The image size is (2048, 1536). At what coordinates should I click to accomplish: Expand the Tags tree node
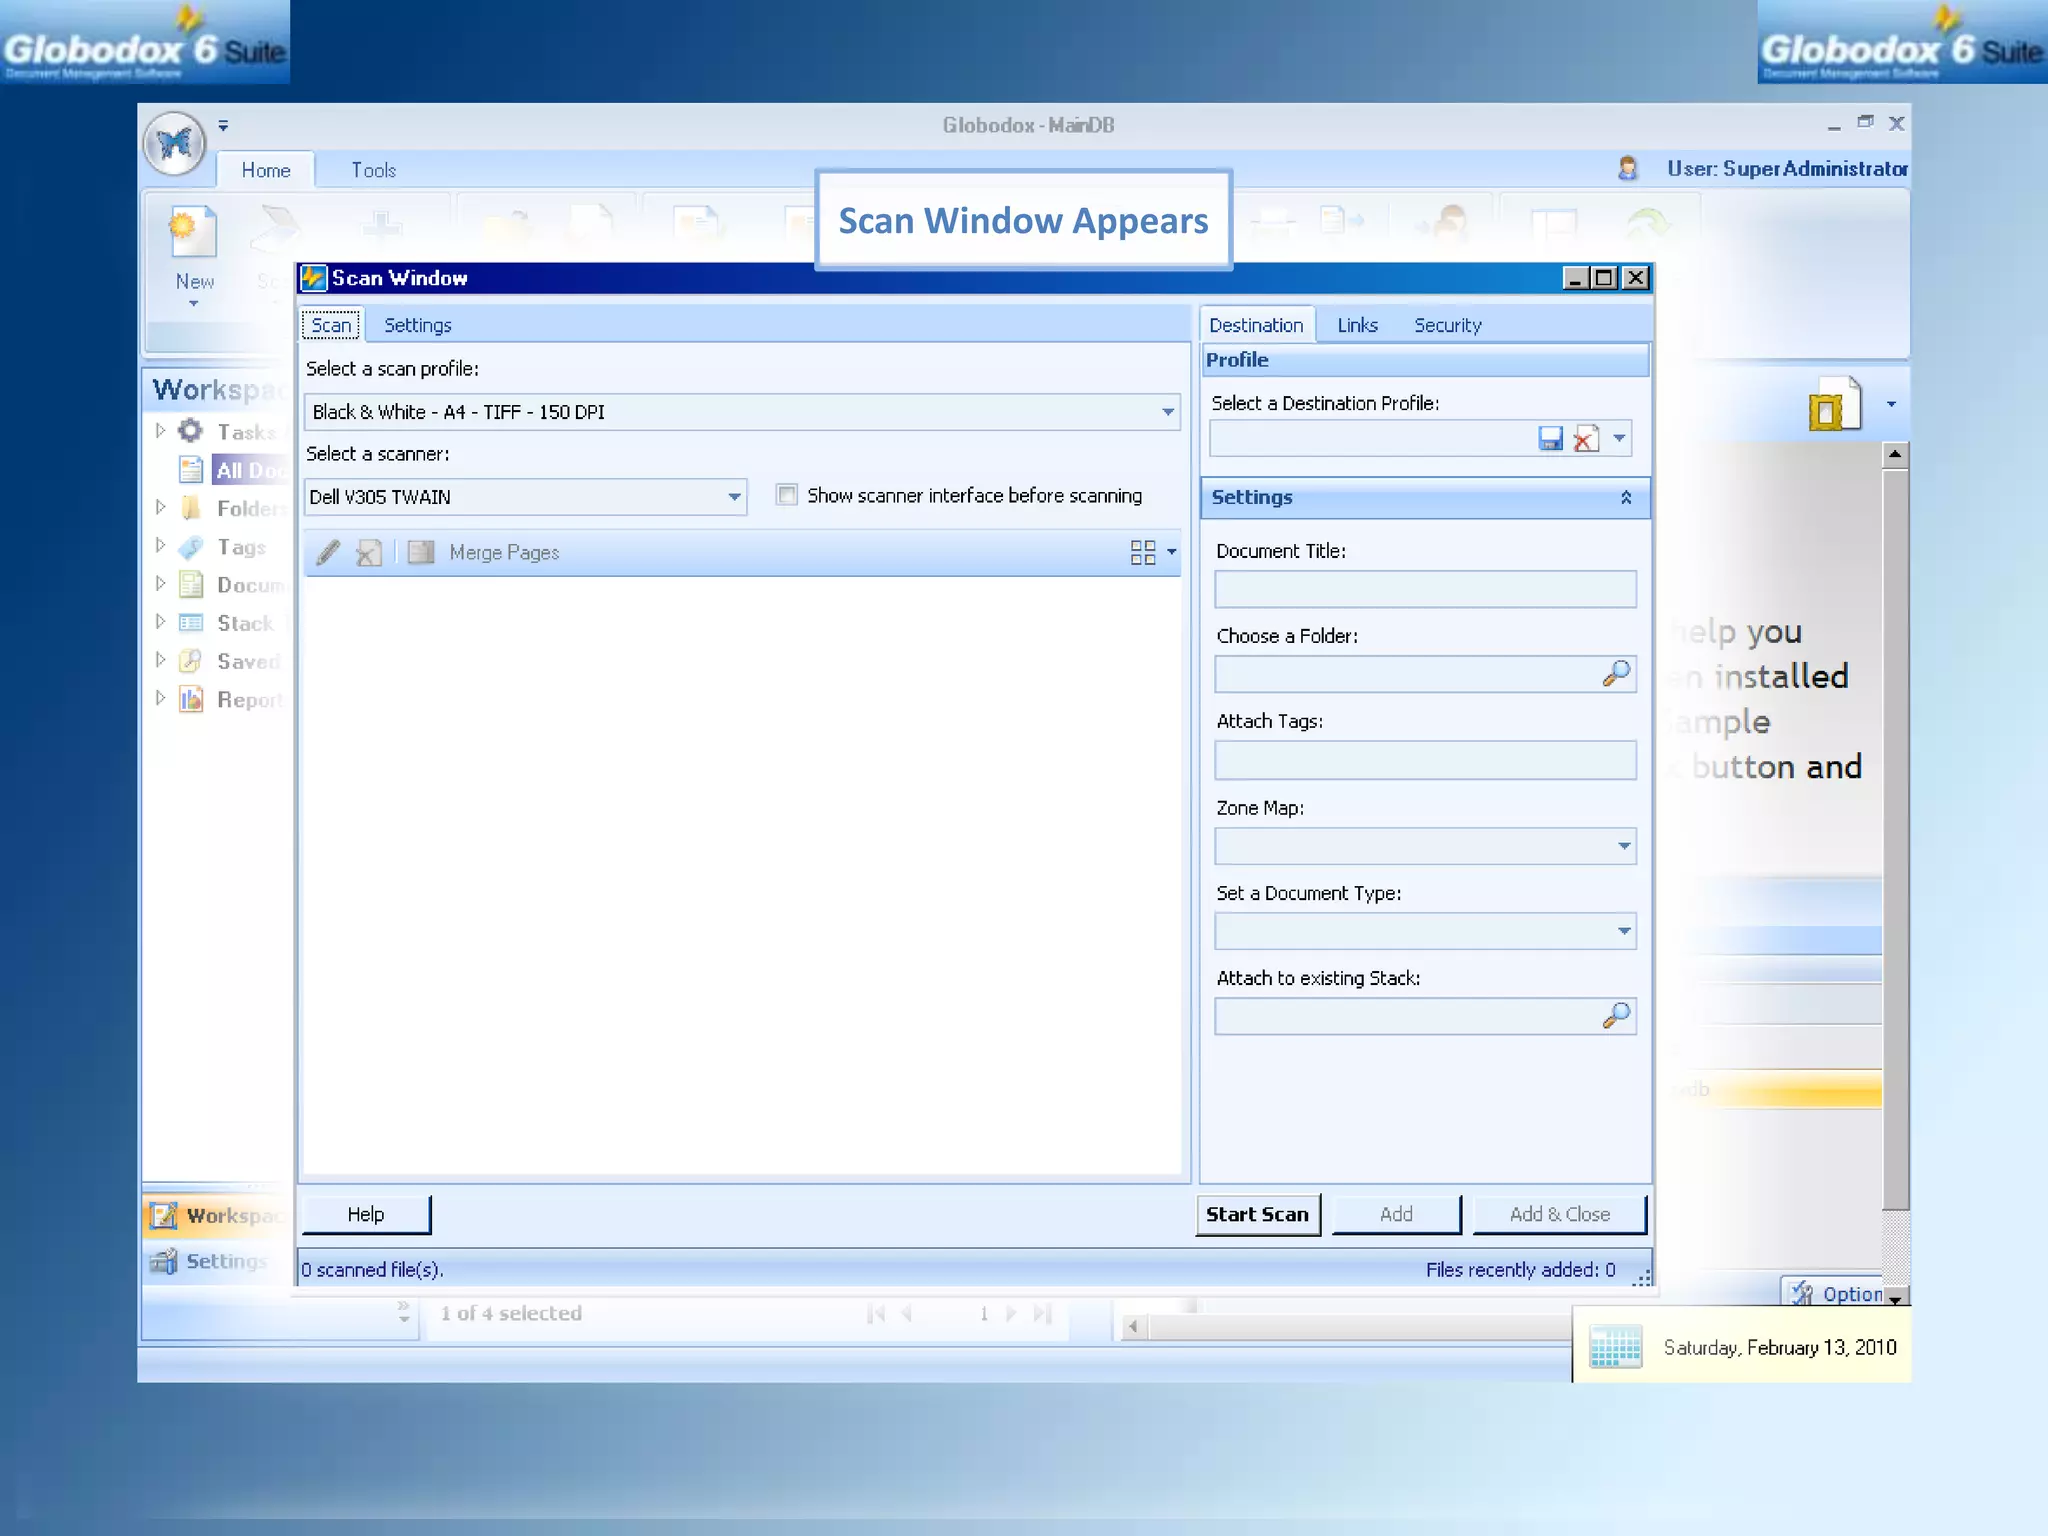pos(160,546)
